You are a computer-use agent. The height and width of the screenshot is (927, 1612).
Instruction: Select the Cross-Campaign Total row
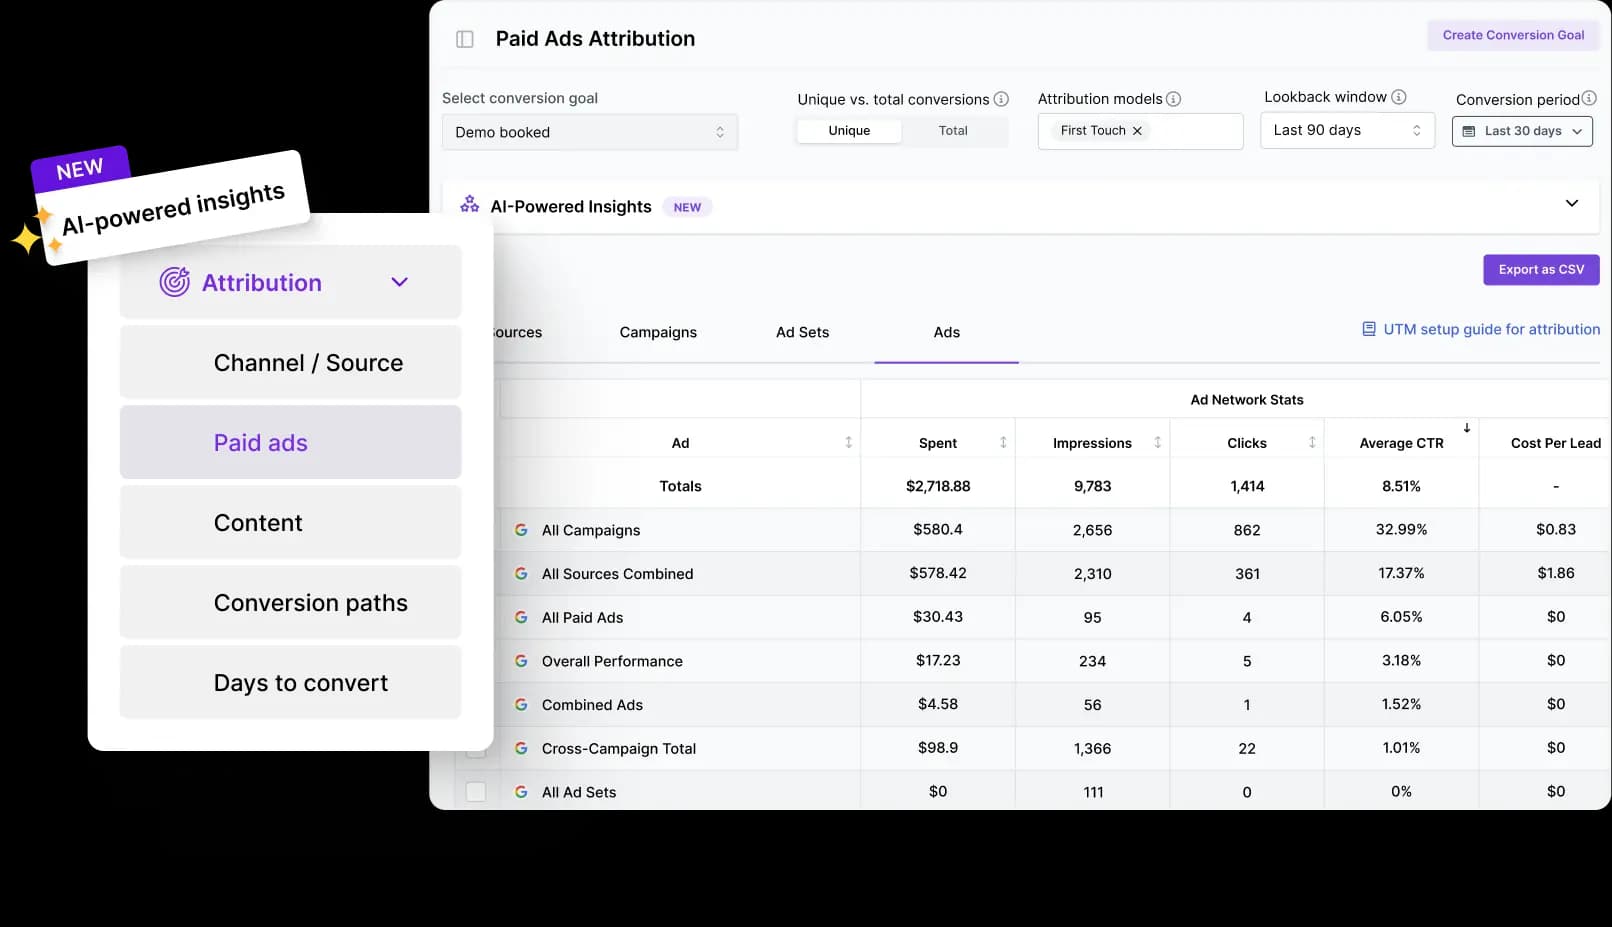coord(618,748)
